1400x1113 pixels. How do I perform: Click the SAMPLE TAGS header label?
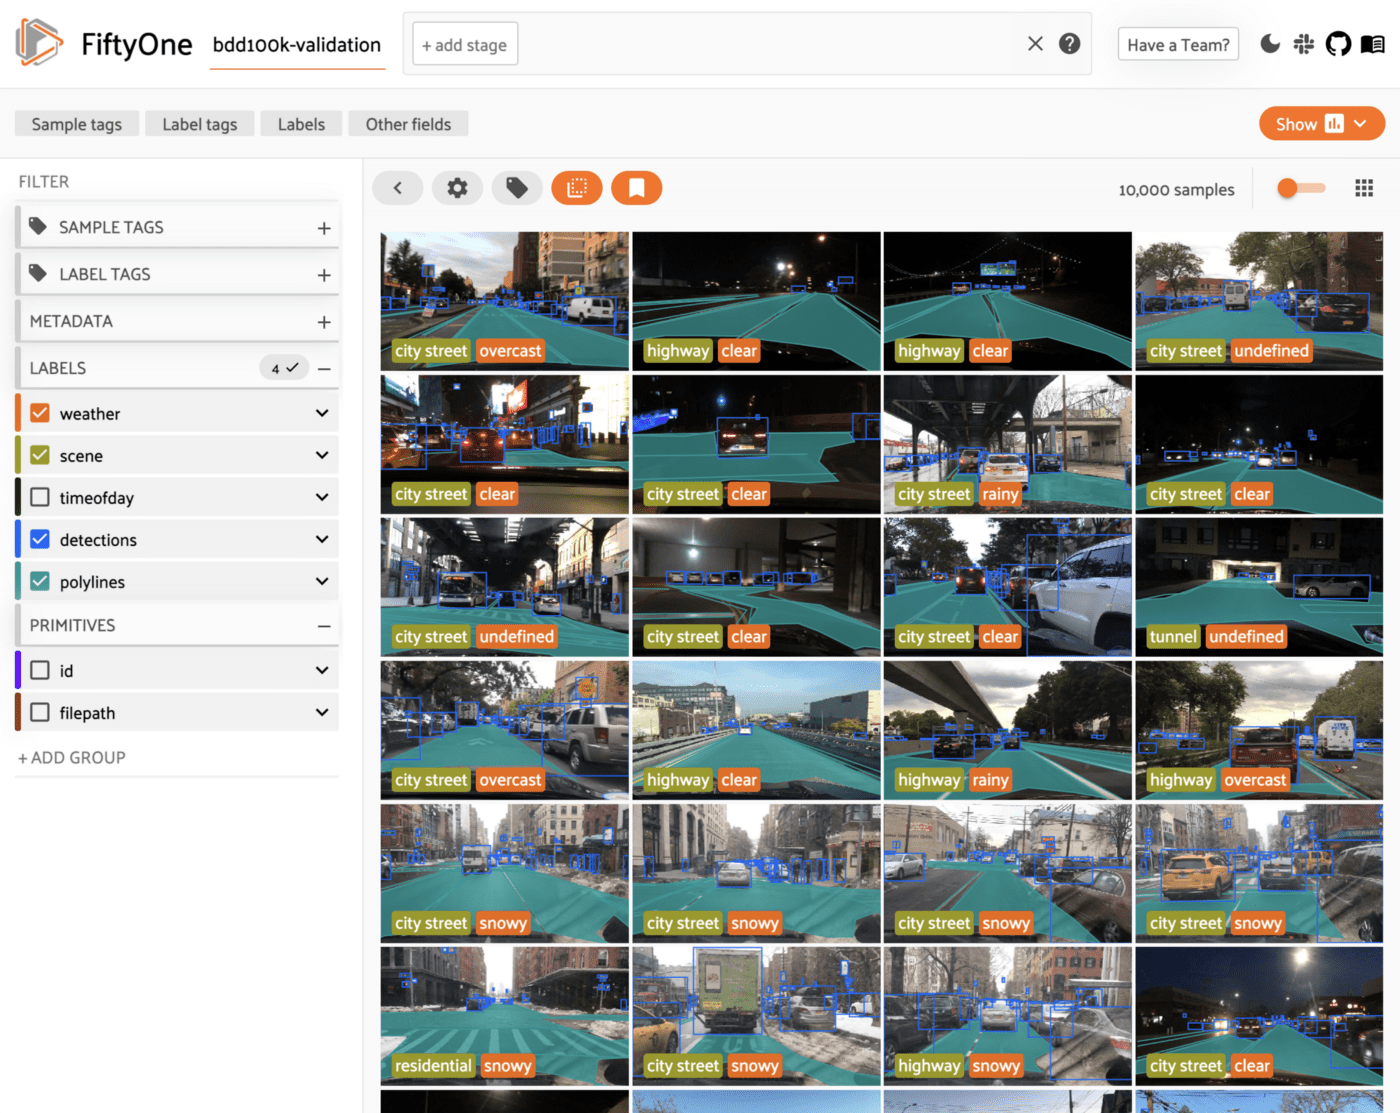click(111, 227)
